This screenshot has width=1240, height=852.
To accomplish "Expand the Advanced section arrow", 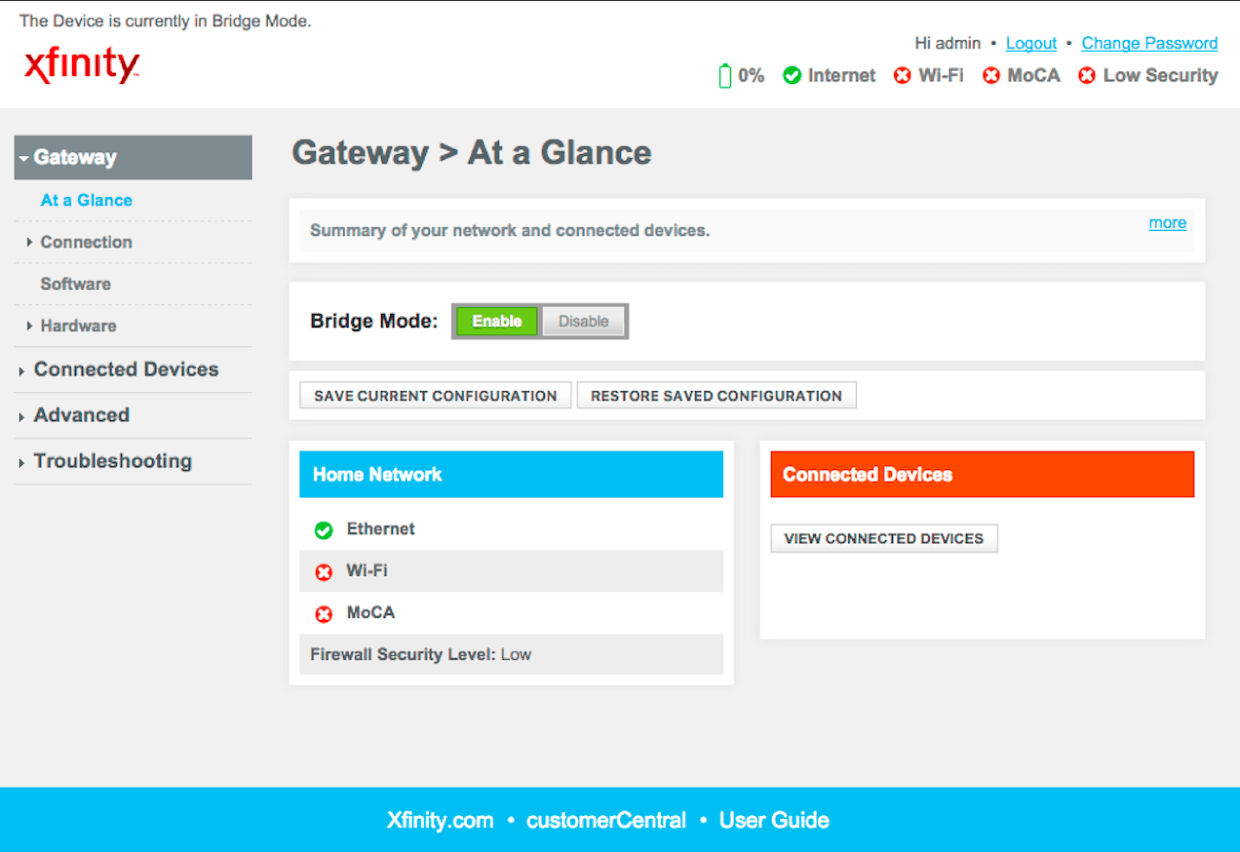I will coord(22,417).
